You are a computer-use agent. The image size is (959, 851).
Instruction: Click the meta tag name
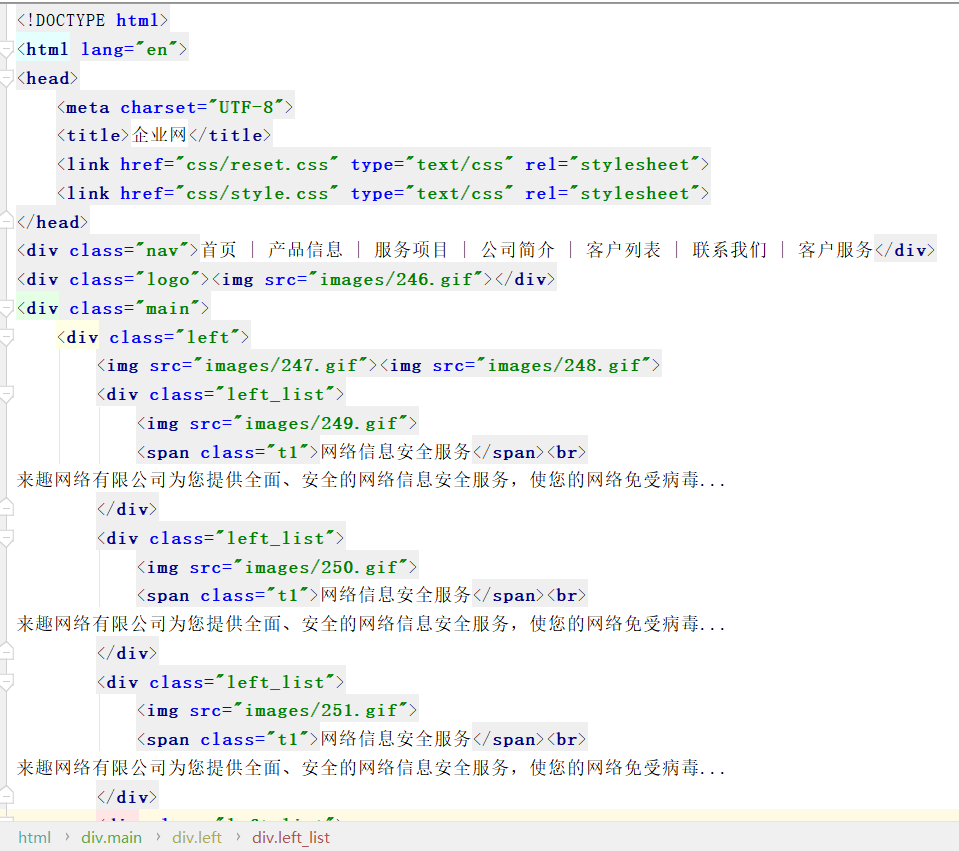[x=87, y=108]
